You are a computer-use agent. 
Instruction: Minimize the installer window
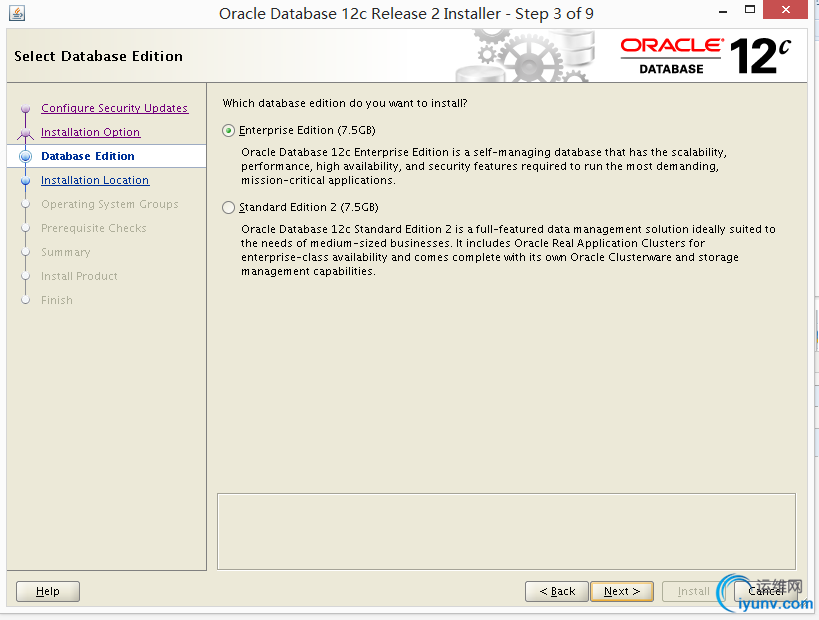click(723, 11)
